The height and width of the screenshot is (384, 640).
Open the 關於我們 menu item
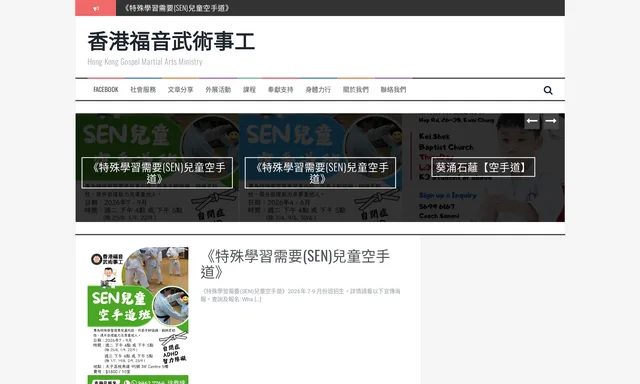click(x=356, y=89)
